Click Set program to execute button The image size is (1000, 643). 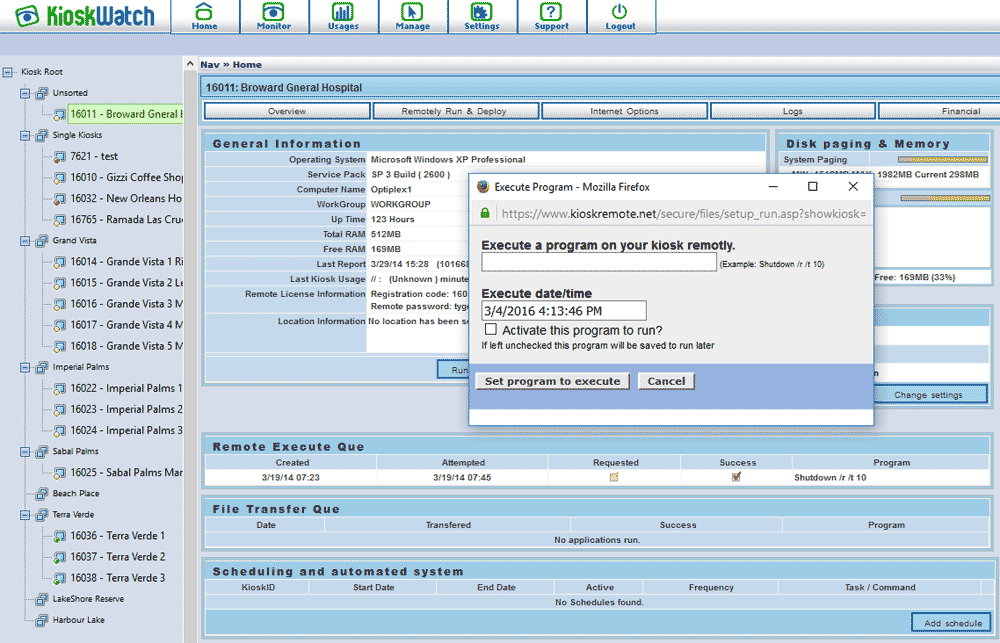coord(552,381)
